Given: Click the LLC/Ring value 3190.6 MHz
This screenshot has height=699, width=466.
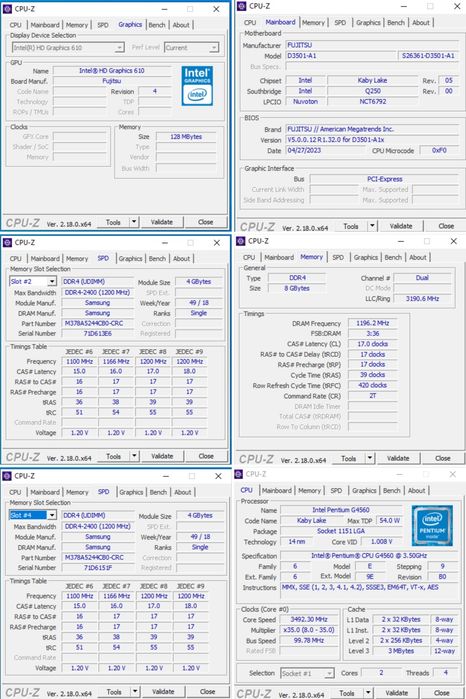Looking at the screenshot, I should tap(422, 299).
